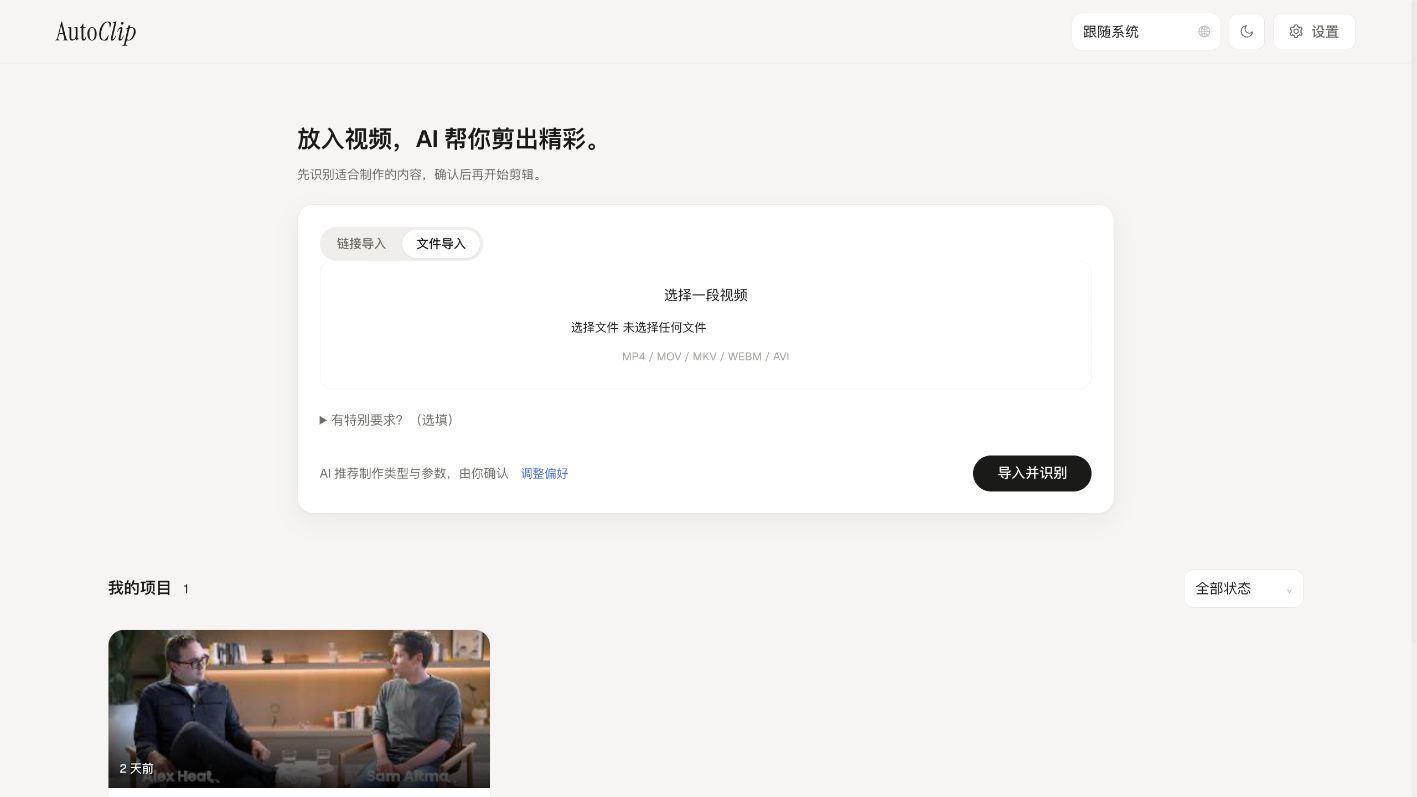Click 选择一段视频 label
The height and width of the screenshot is (797, 1417).
click(706, 295)
